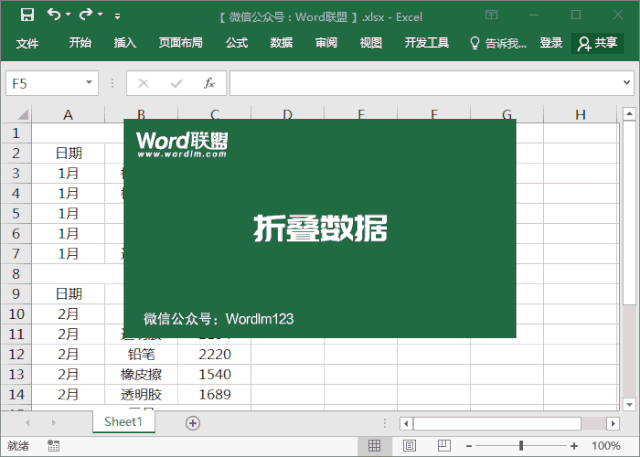Click the zoom slider handle
This screenshot has width=640, height=457.
click(x=521, y=446)
